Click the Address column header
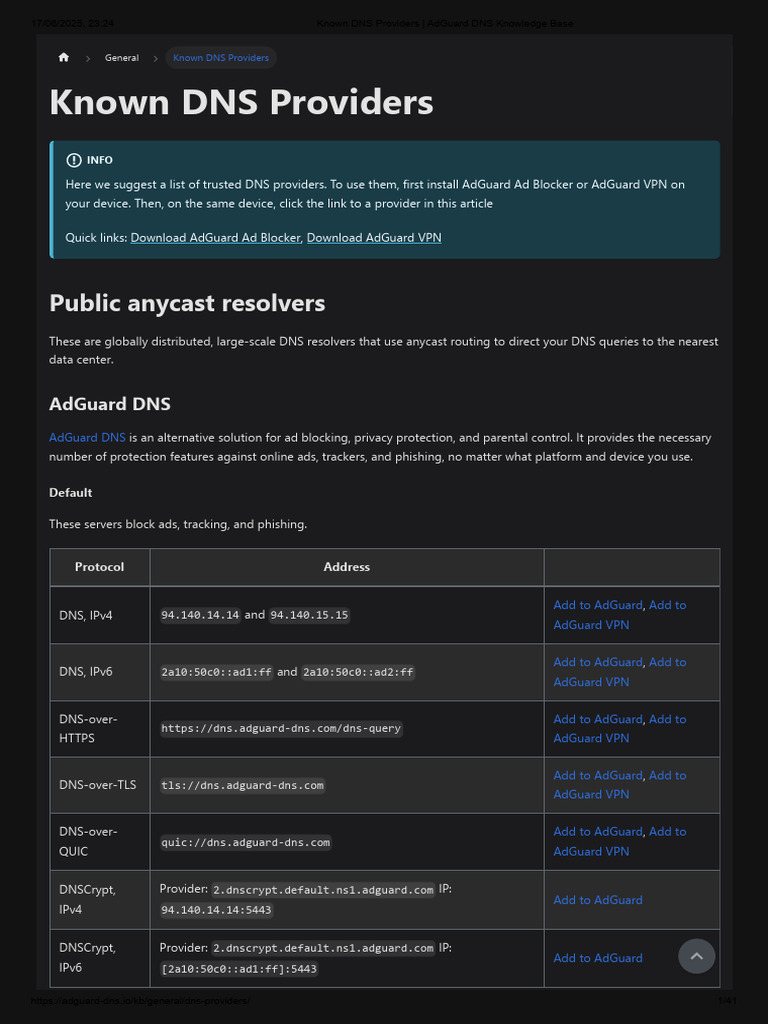This screenshot has width=768, height=1024. (x=347, y=567)
